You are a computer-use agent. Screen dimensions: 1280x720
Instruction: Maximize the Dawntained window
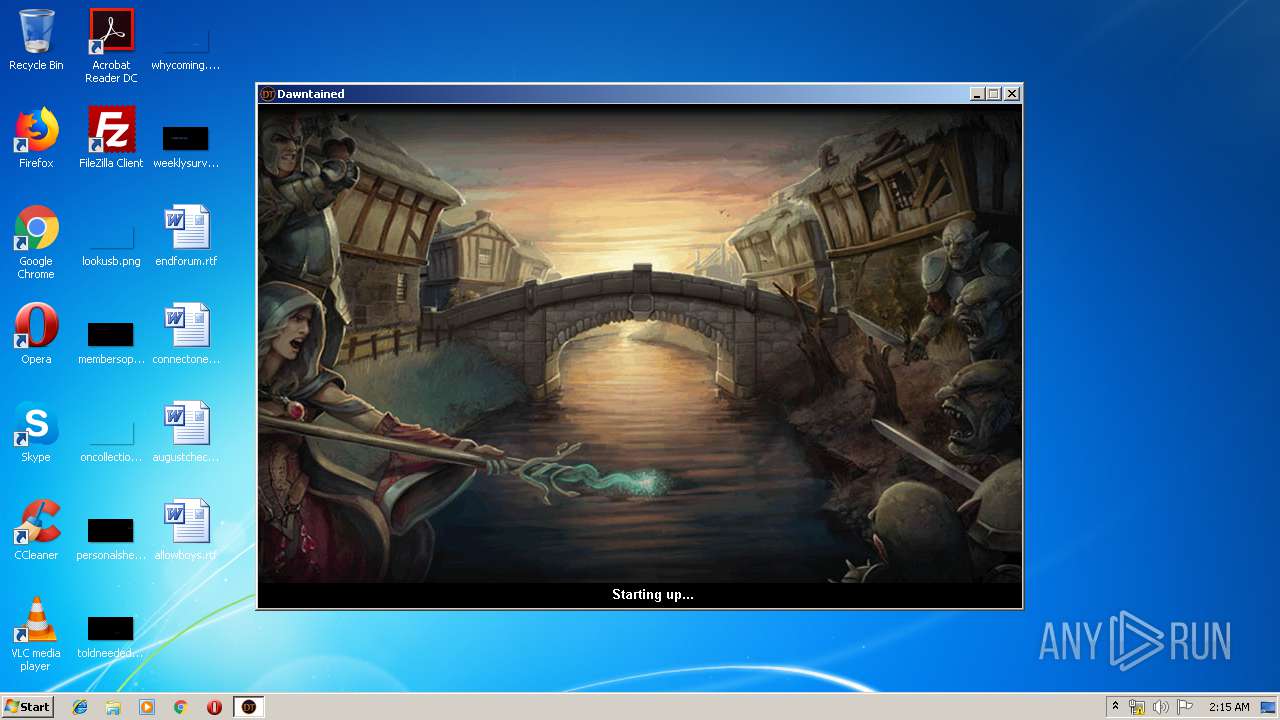pyautogui.click(x=994, y=94)
